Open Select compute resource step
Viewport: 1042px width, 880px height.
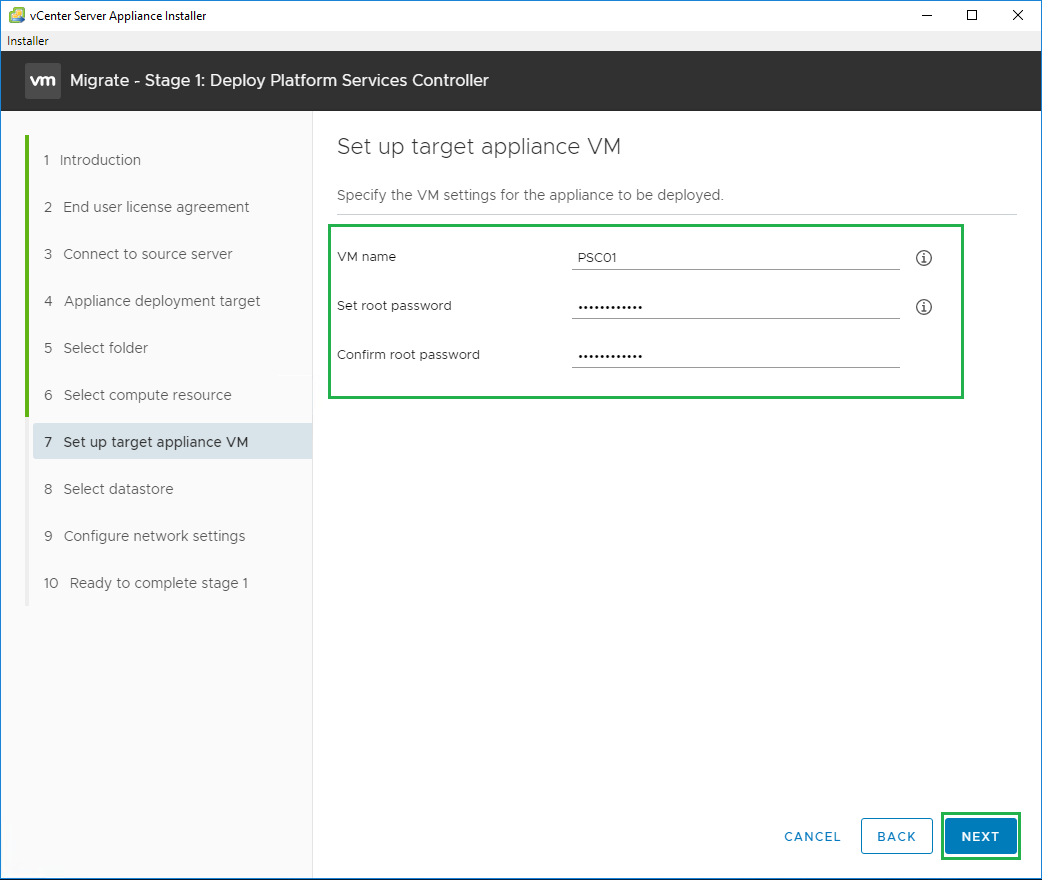147,395
